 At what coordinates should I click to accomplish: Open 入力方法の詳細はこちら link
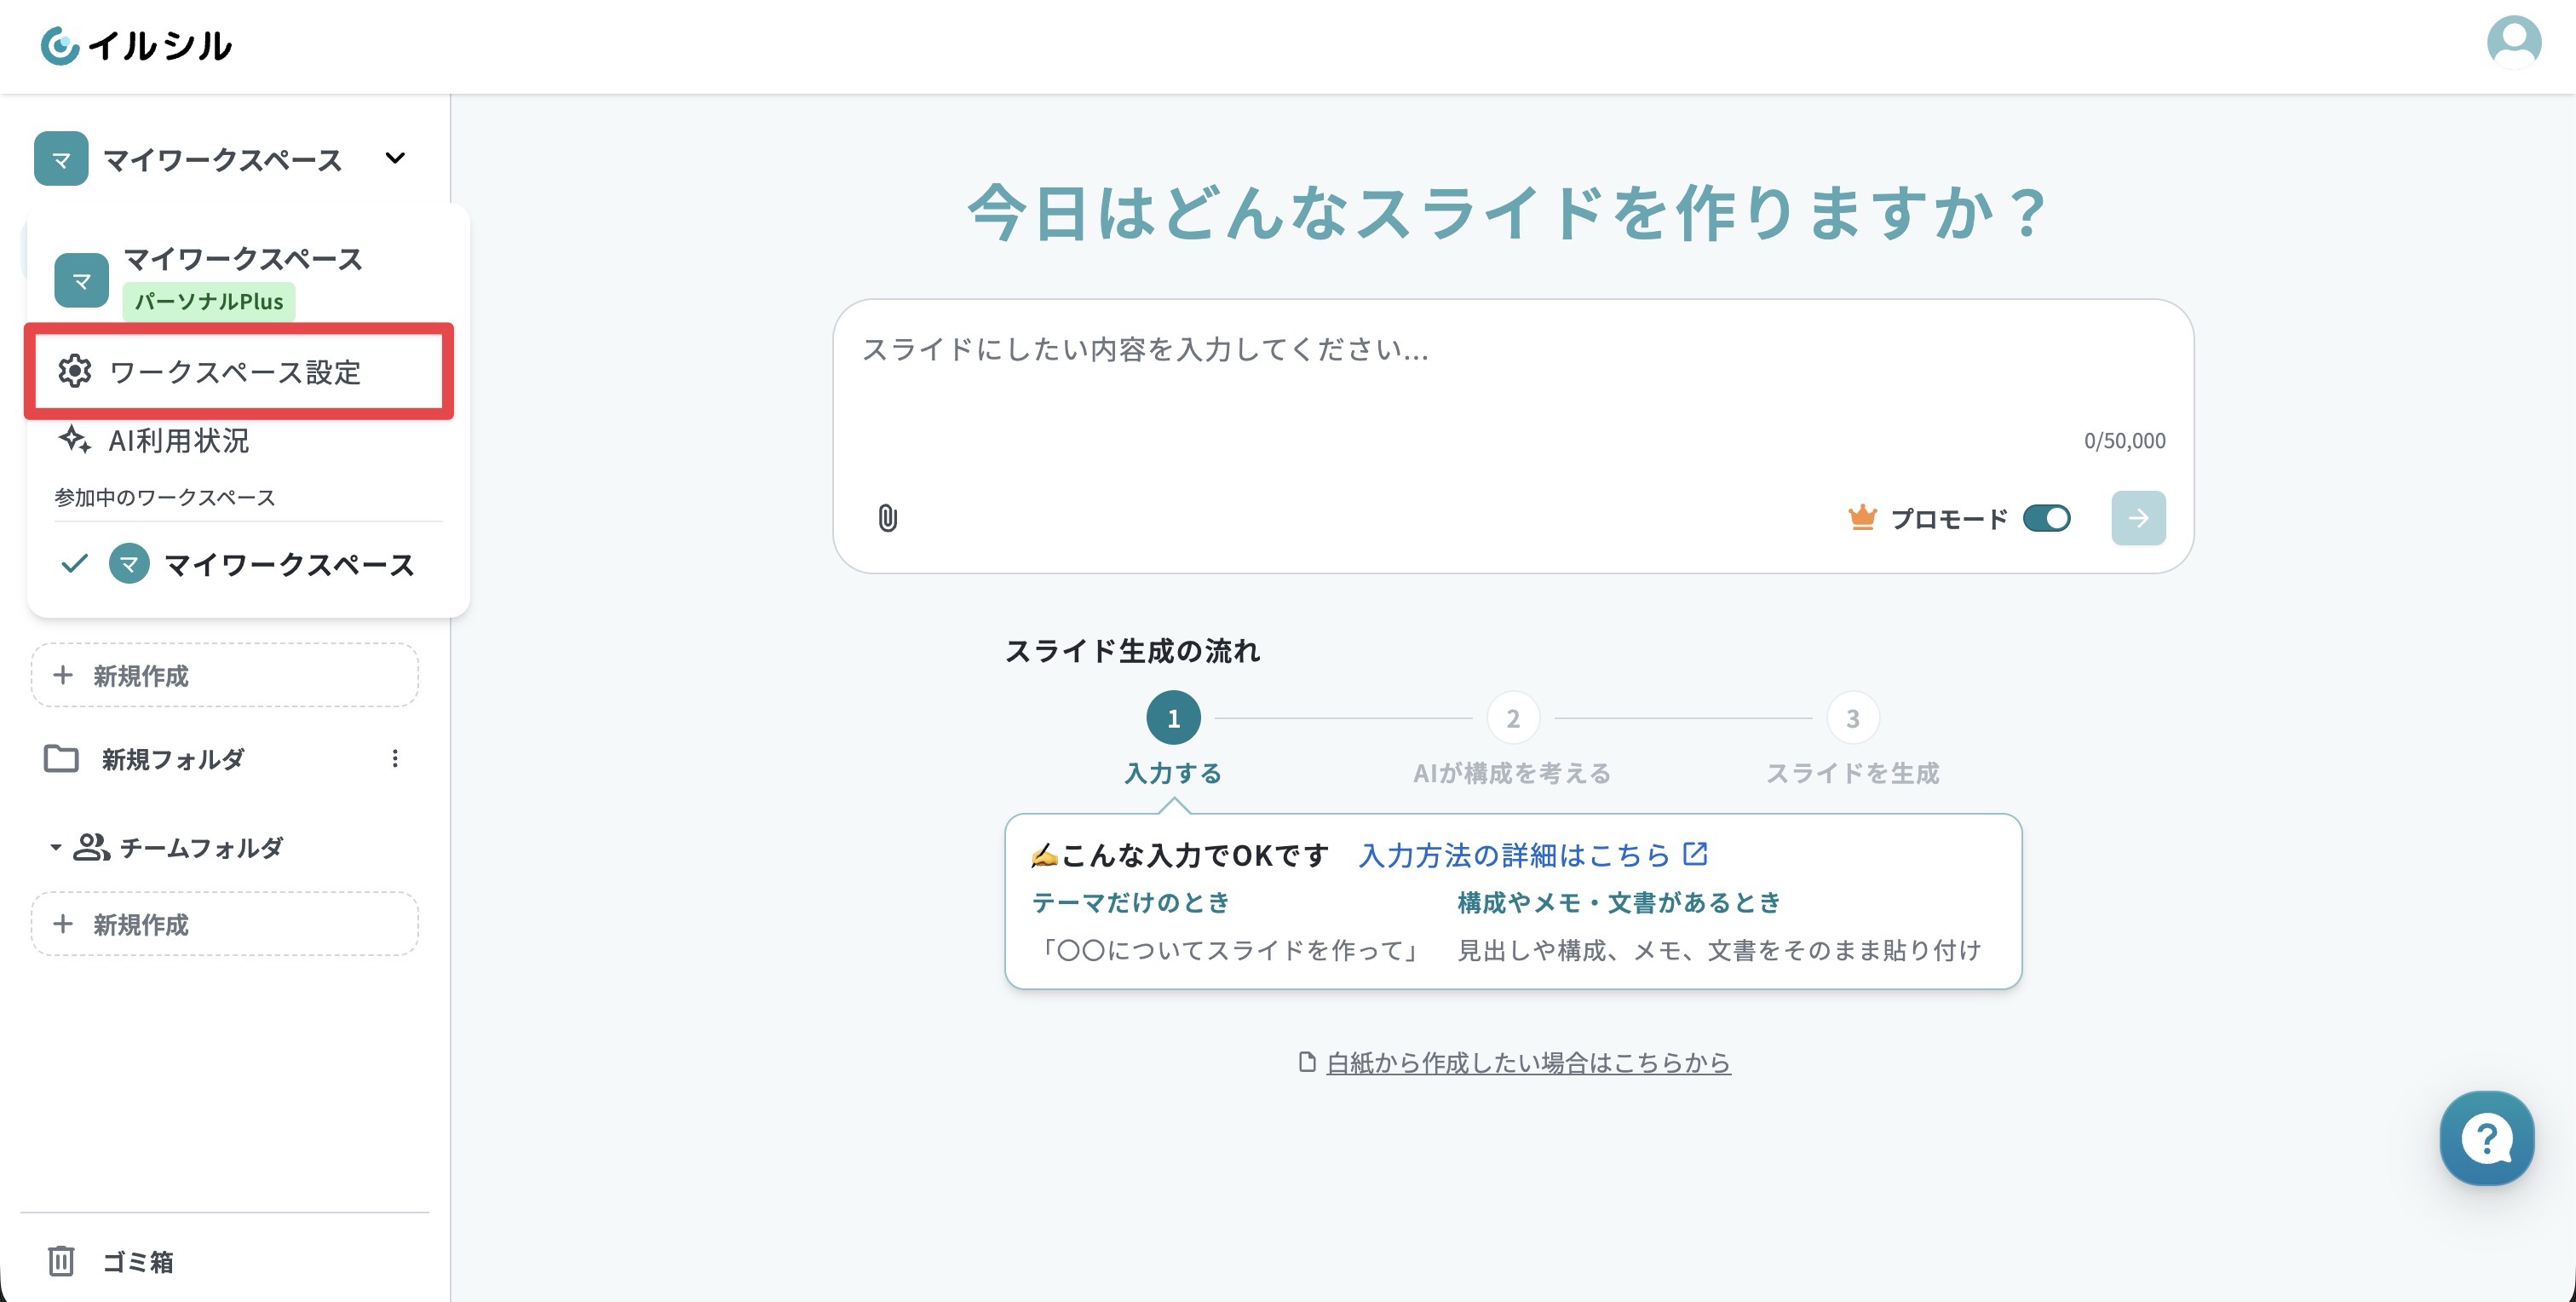point(1533,855)
